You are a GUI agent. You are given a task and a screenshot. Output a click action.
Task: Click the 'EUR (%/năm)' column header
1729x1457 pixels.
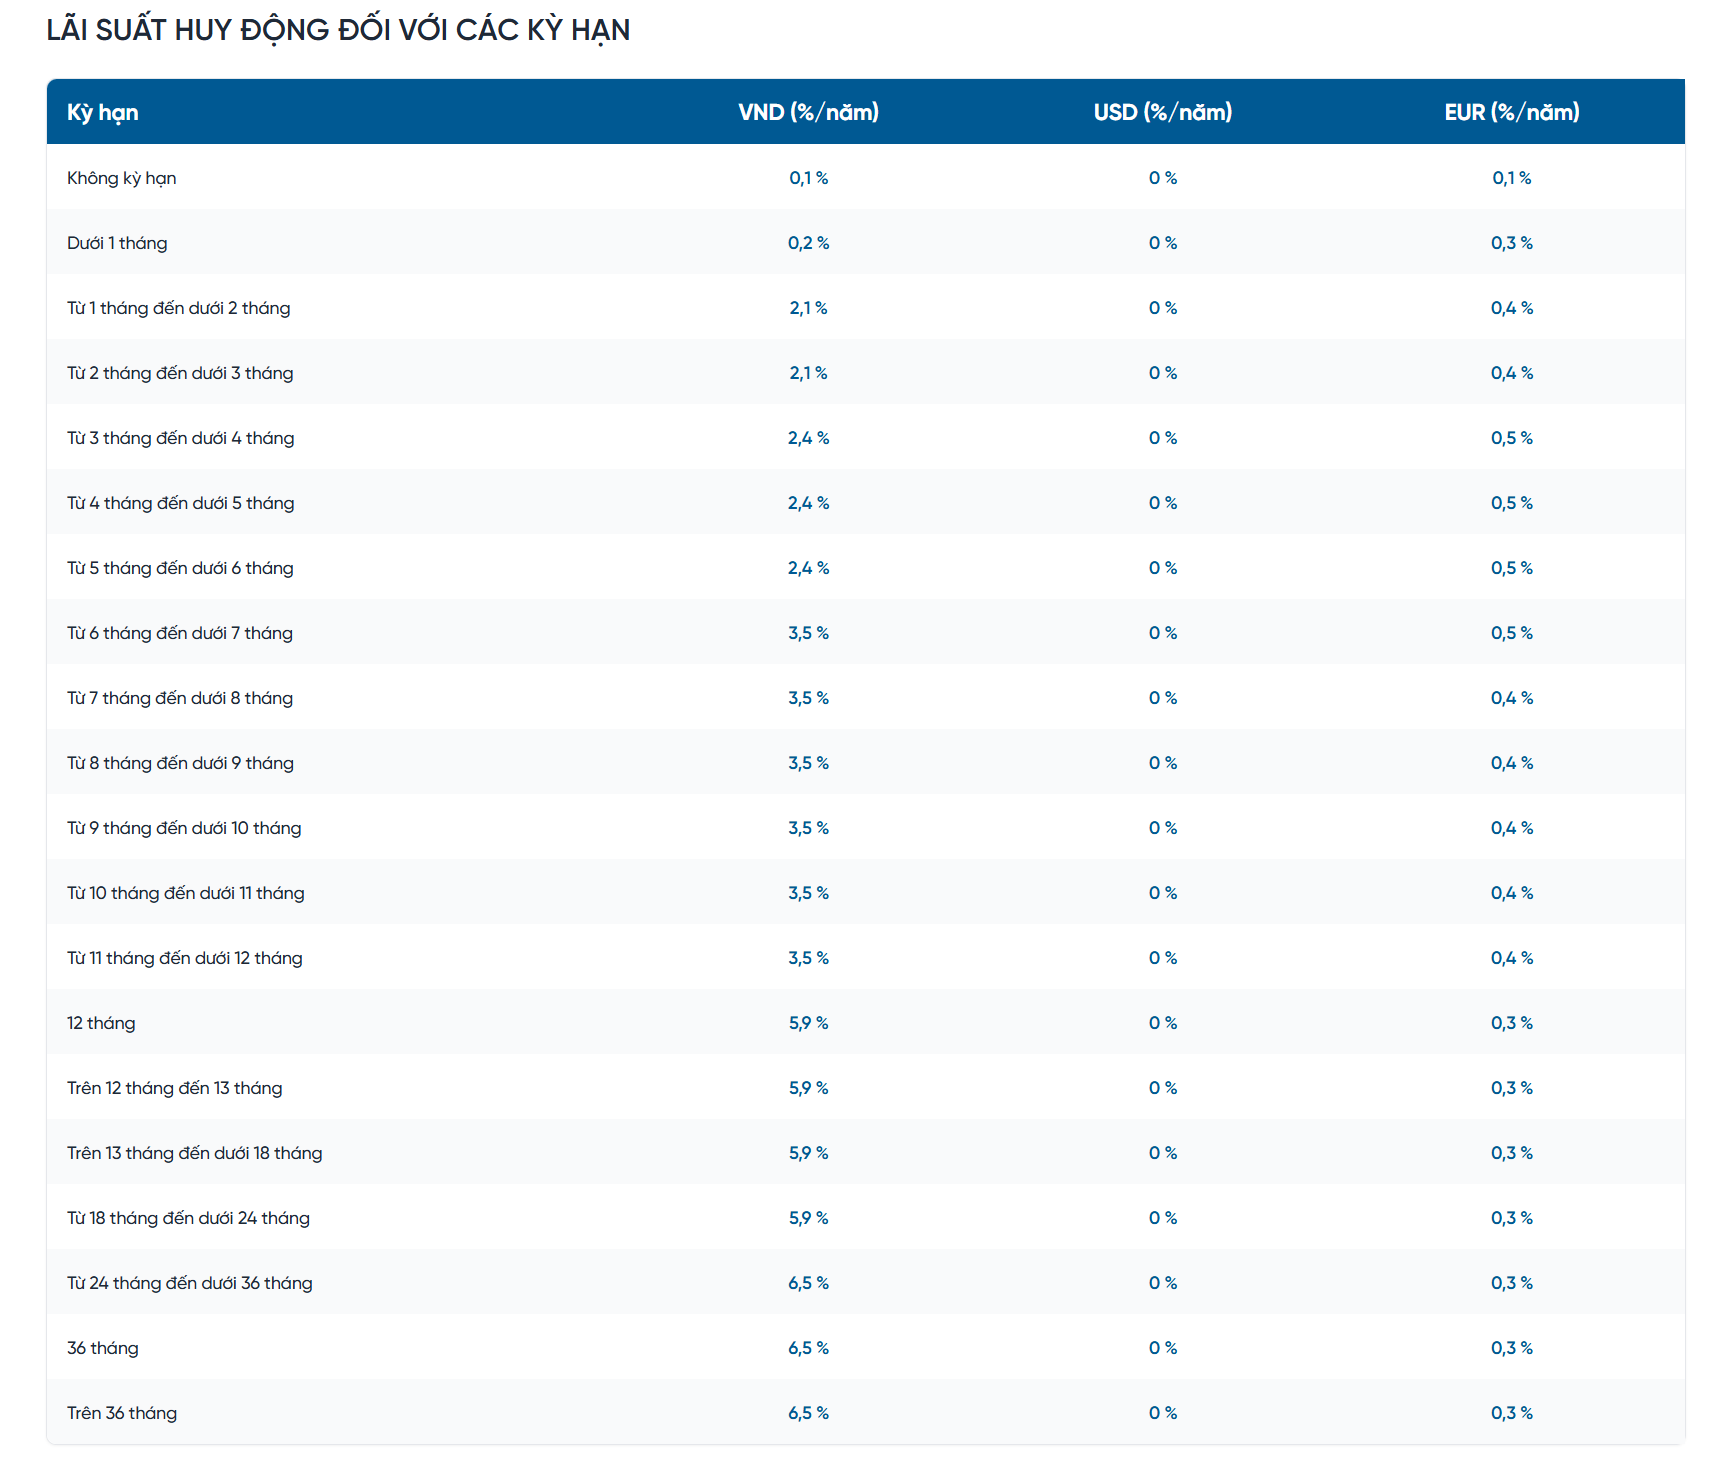[1511, 112]
